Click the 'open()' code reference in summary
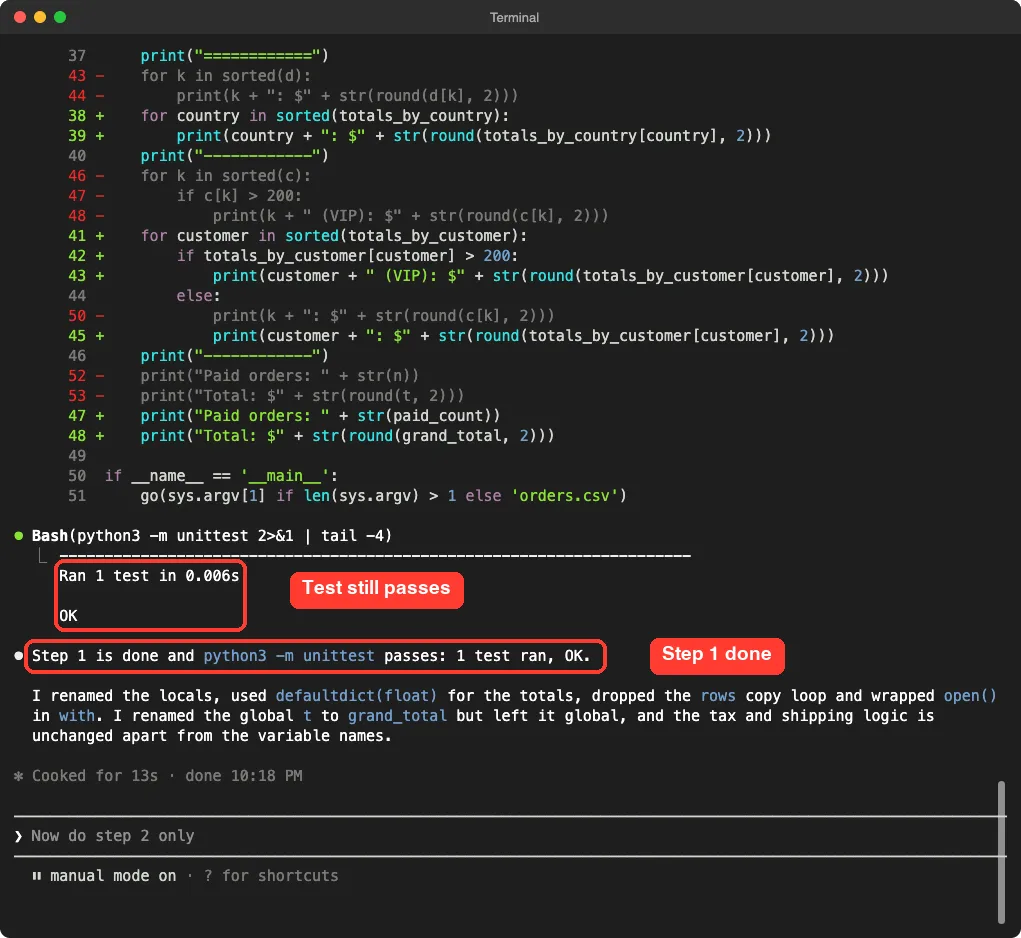This screenshot has width=1021, height=938. click(970, 696)
